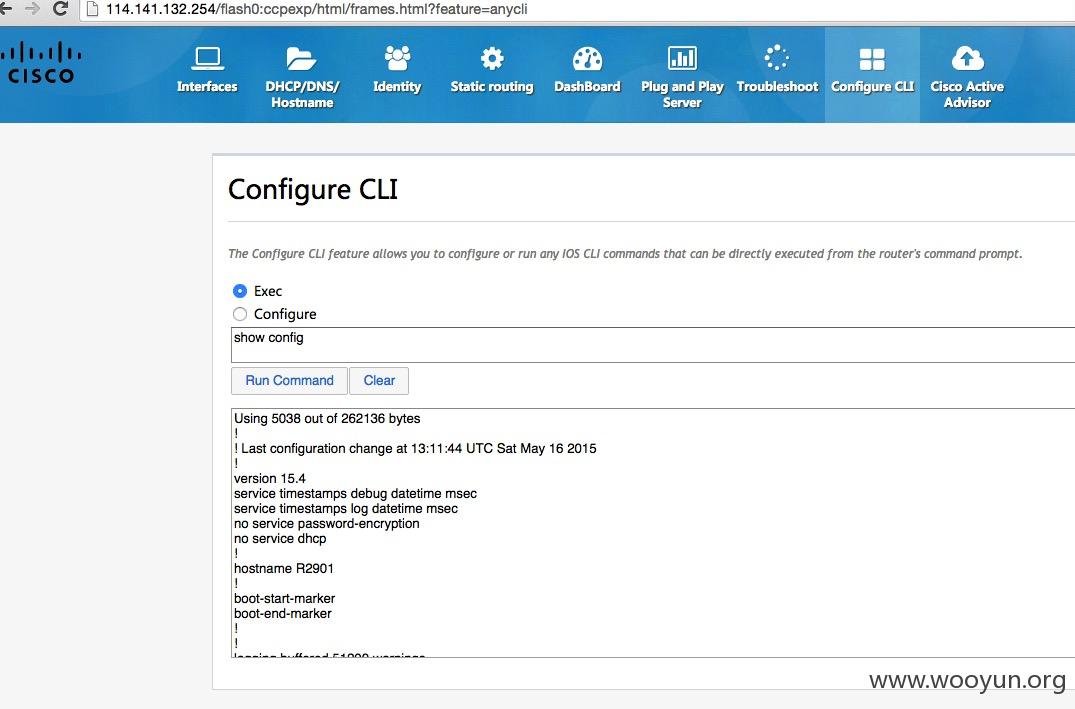The width and height of the screenshot is (1075, 709).
Task: Open the Identity users icon
Action: click(x=397, y=58)
